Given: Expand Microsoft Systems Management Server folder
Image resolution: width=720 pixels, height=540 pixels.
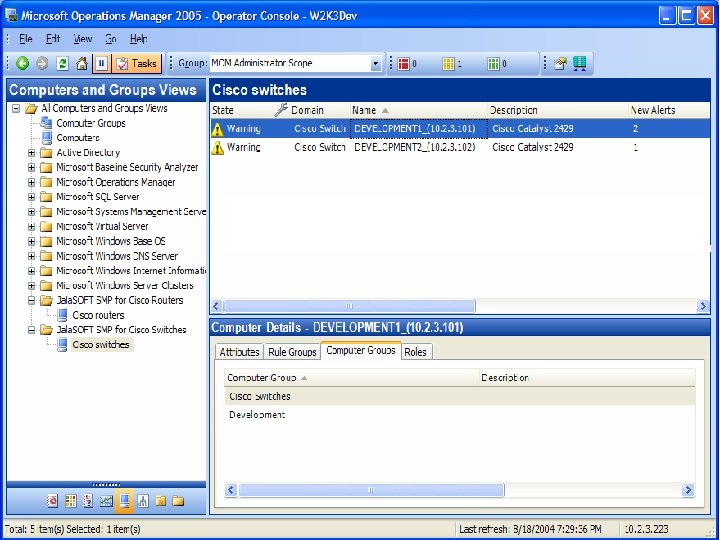Looking at the screenshot, I should 31,212.
